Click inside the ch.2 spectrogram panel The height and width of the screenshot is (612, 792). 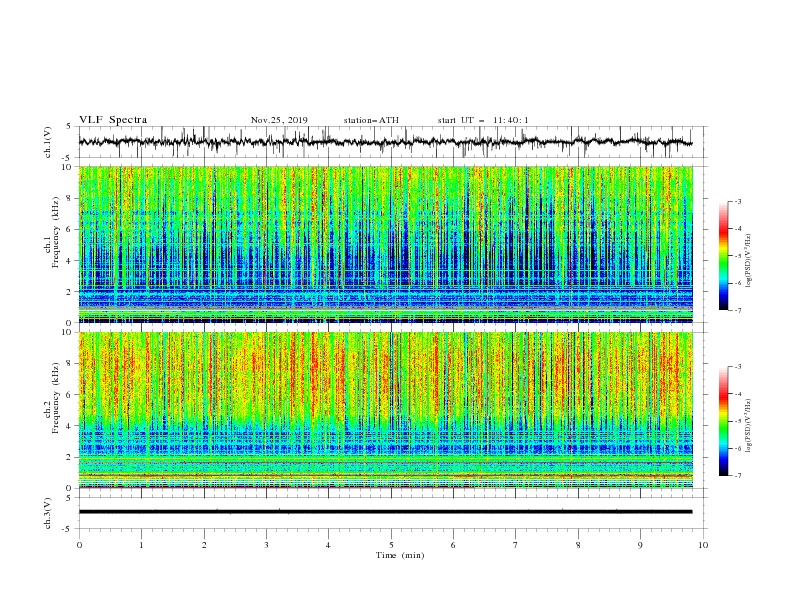[385, 410]
